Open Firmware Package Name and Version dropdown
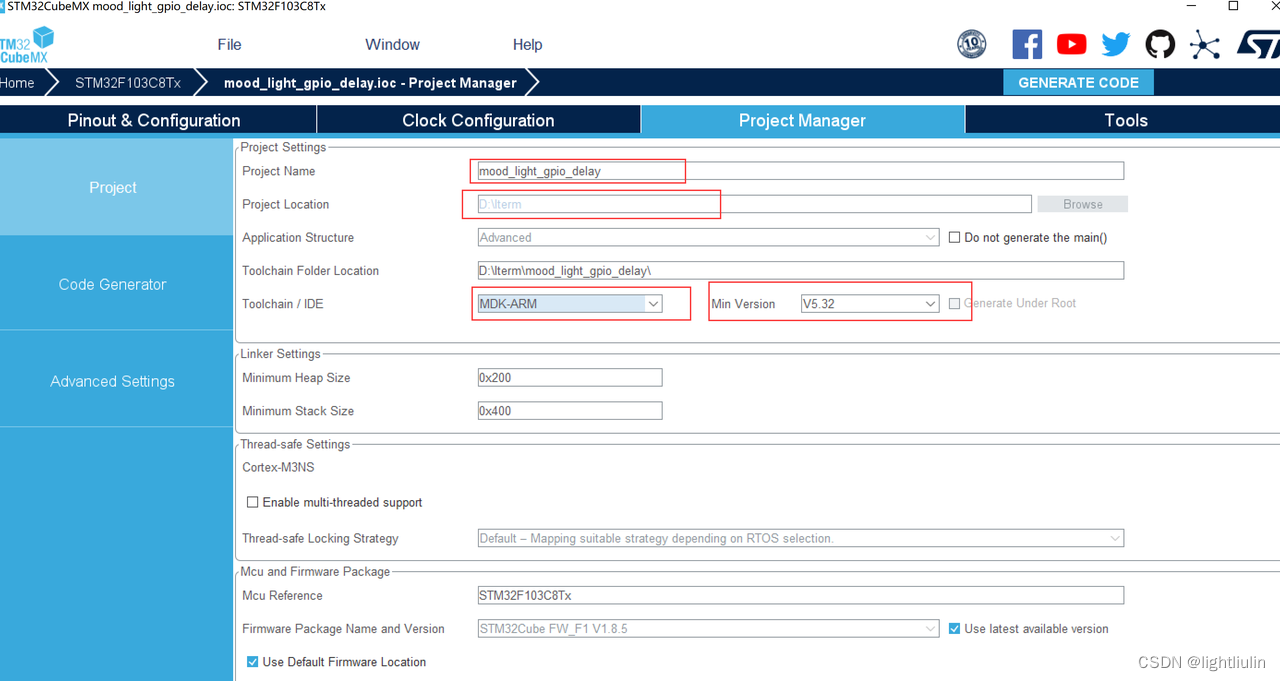This screenshot has height=681, width=1280. [x=708, y=628]
